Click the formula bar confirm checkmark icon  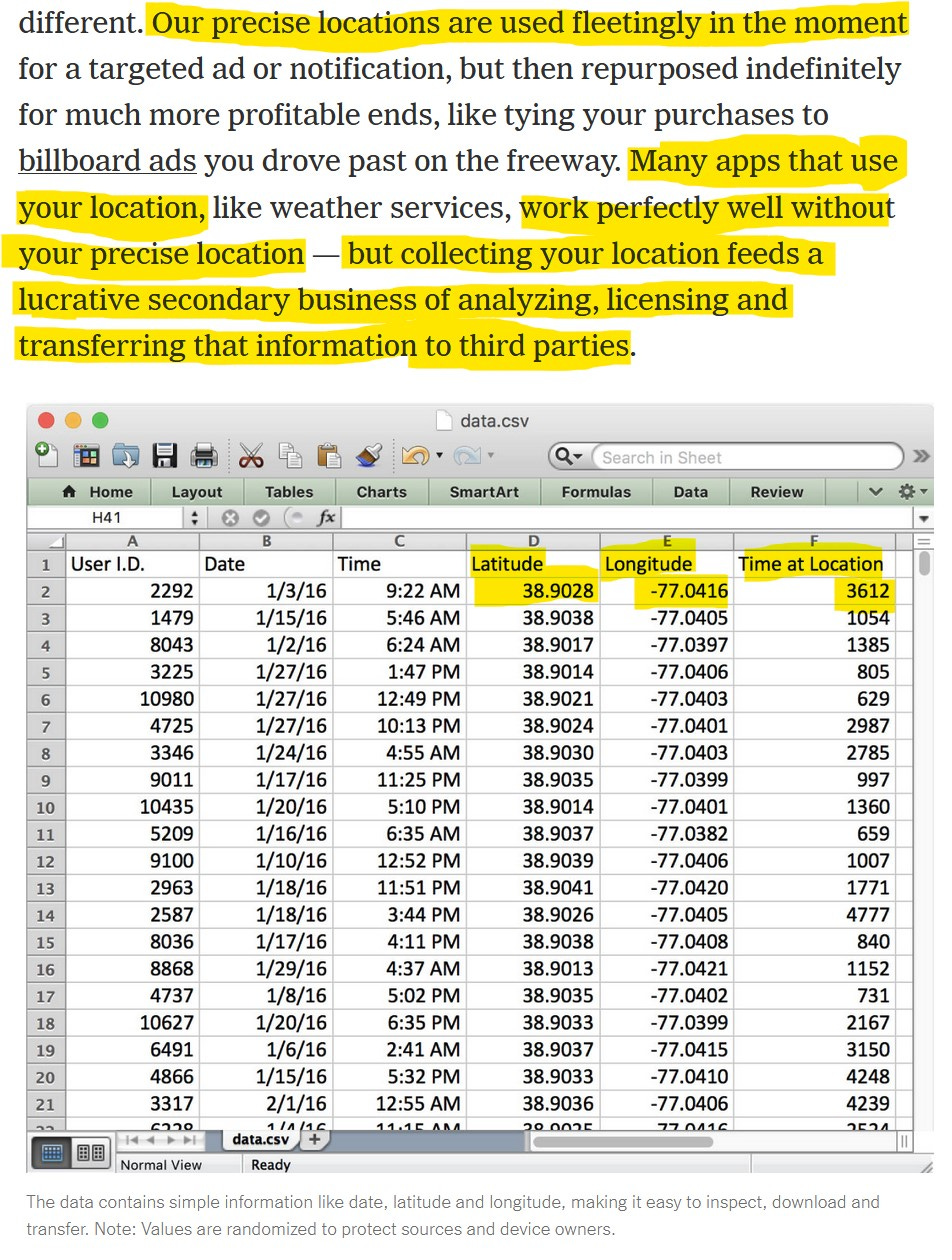click(x=262, y=518)
